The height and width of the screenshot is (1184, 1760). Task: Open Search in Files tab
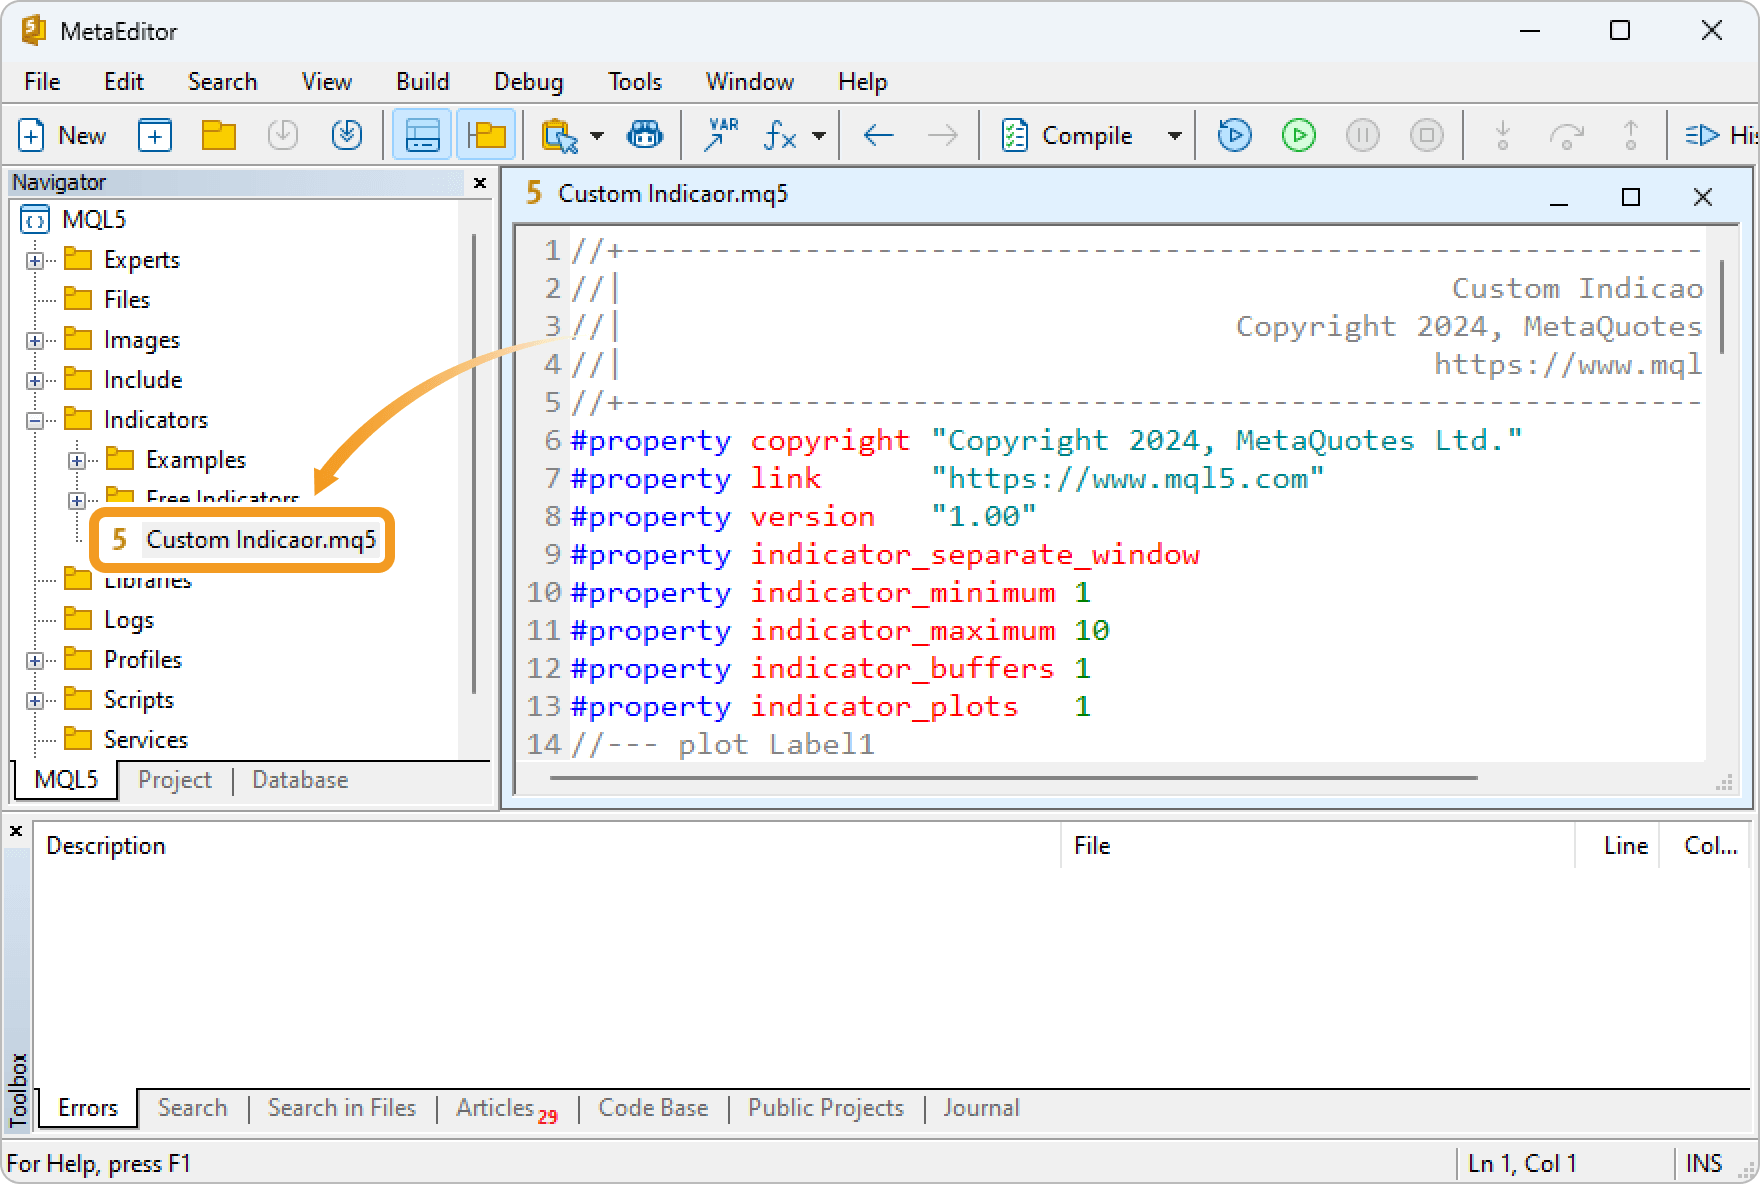(341, 1108)
